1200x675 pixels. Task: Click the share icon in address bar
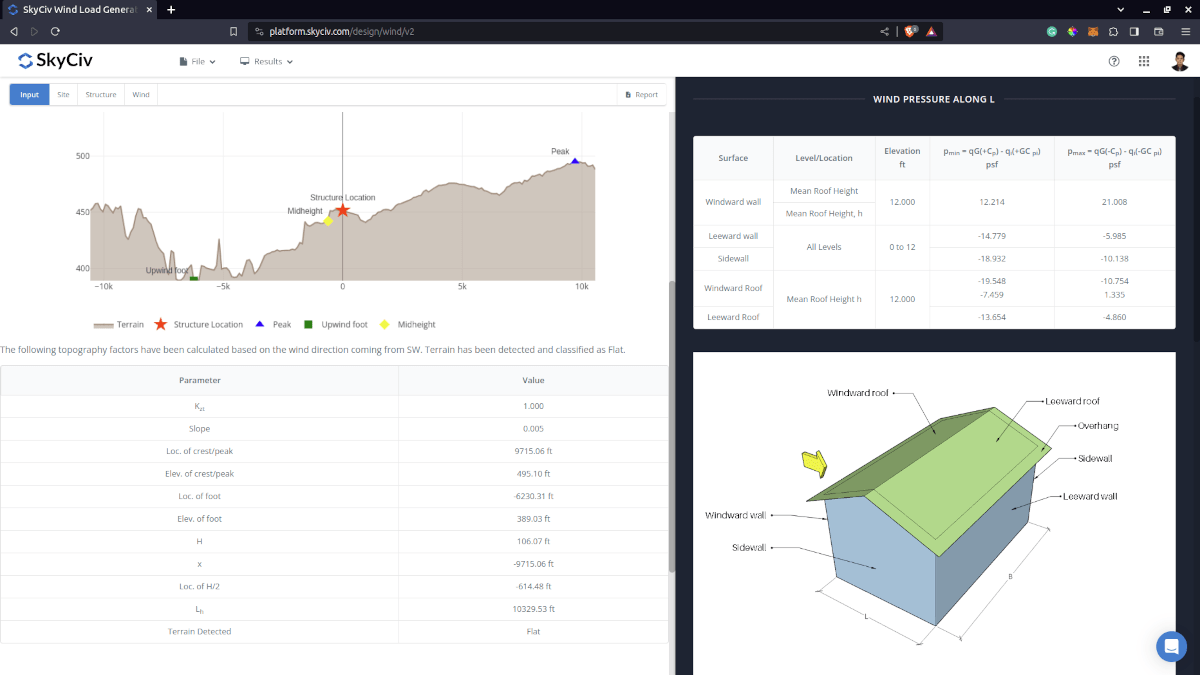pos(884,31)
